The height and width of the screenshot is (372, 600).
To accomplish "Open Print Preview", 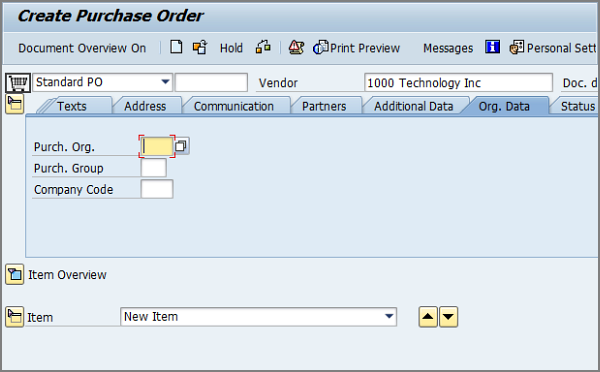I will coord(356,48).
